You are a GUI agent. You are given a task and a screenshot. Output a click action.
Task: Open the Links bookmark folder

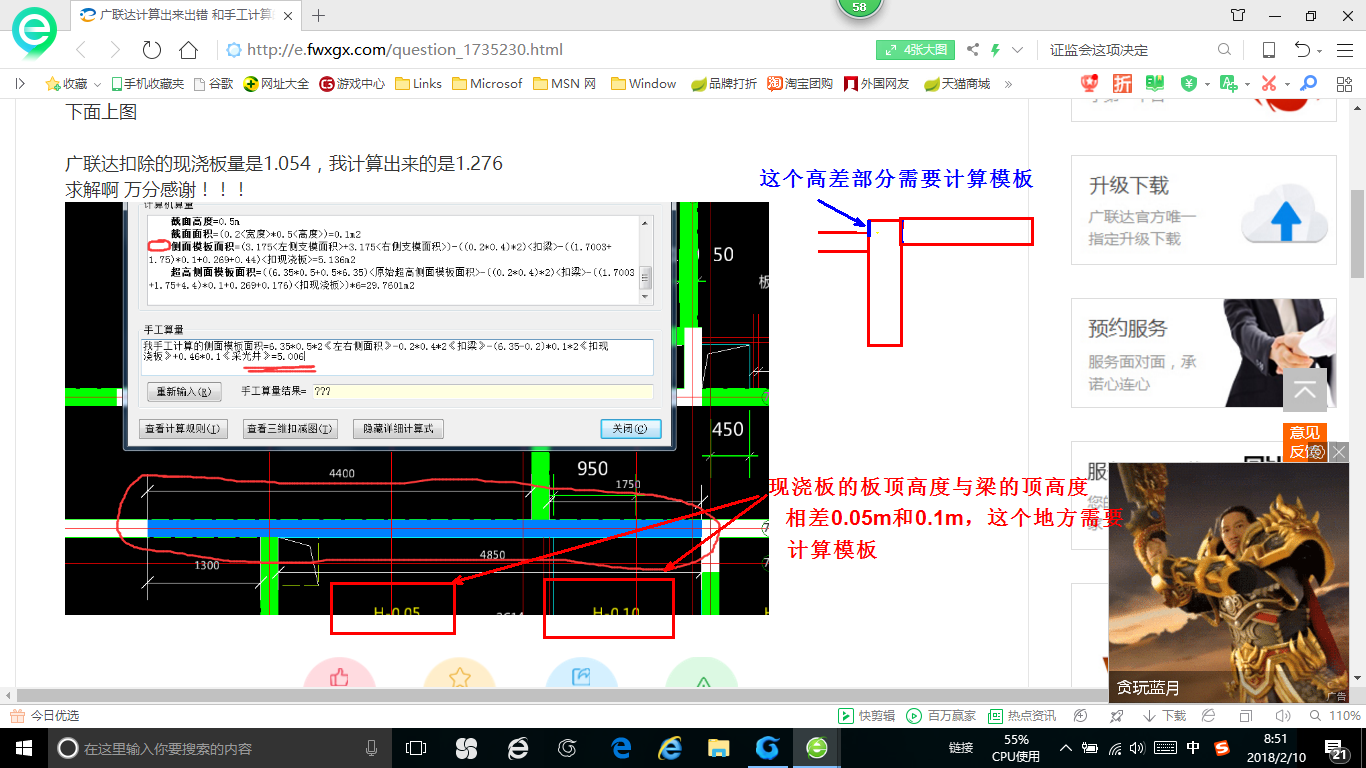(418, 84)
